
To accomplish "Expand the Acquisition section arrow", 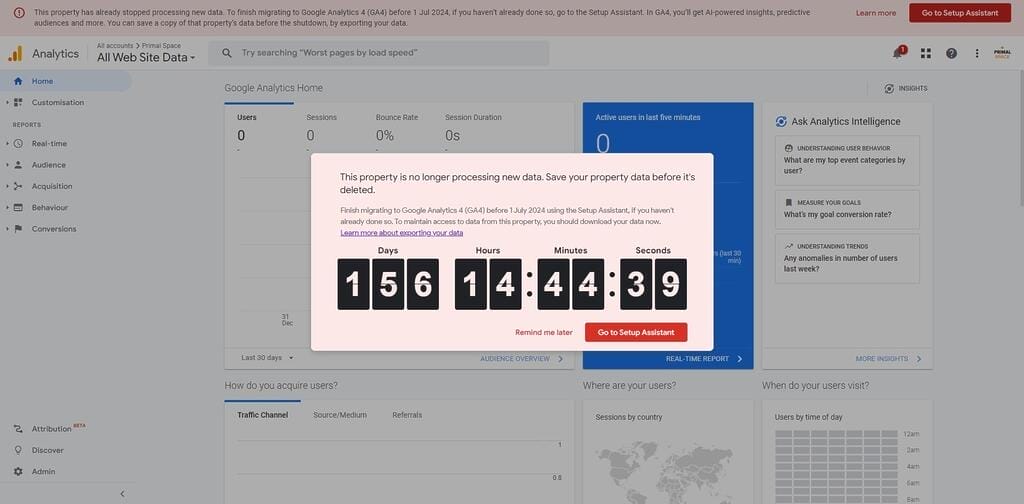I will pyautogui.click(x=7, y=186).
